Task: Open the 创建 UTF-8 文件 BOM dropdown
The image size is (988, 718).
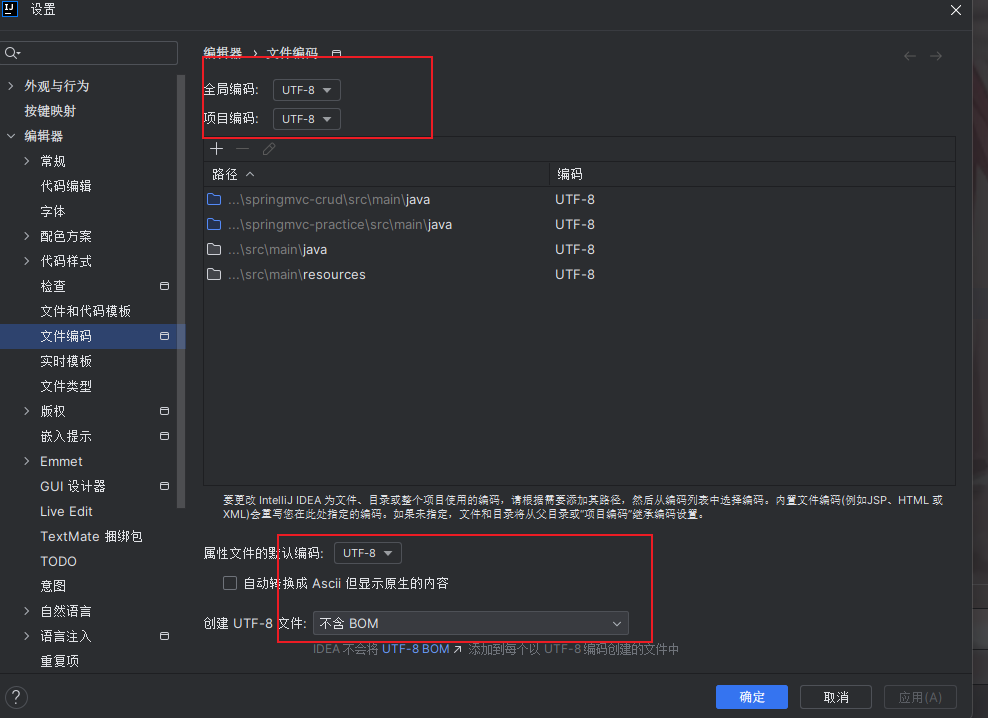Action: click(470, 623)
